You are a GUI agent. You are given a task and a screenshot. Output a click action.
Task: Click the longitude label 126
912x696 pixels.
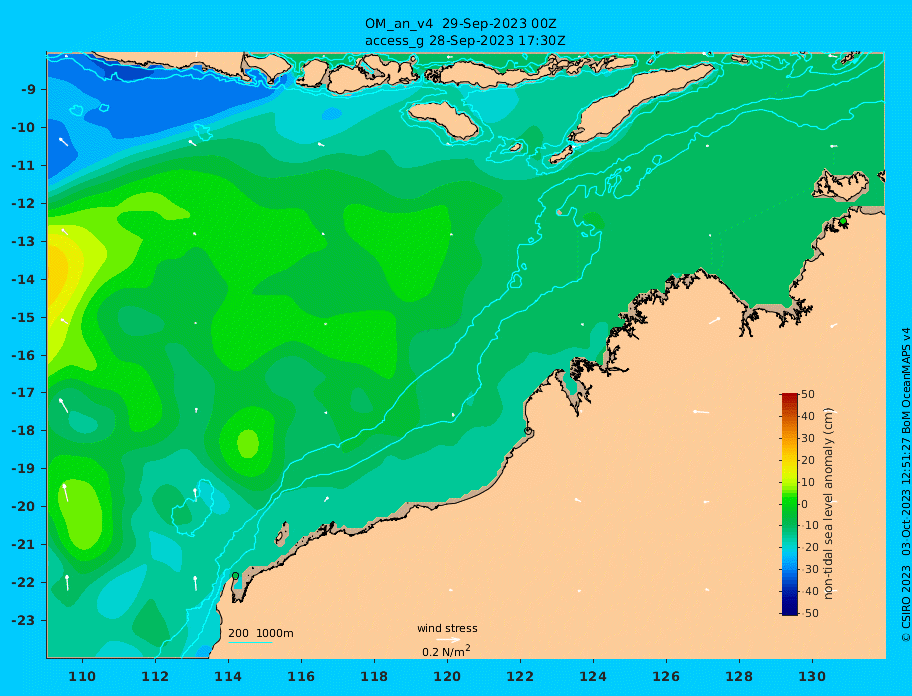click(x=666, y=676)
